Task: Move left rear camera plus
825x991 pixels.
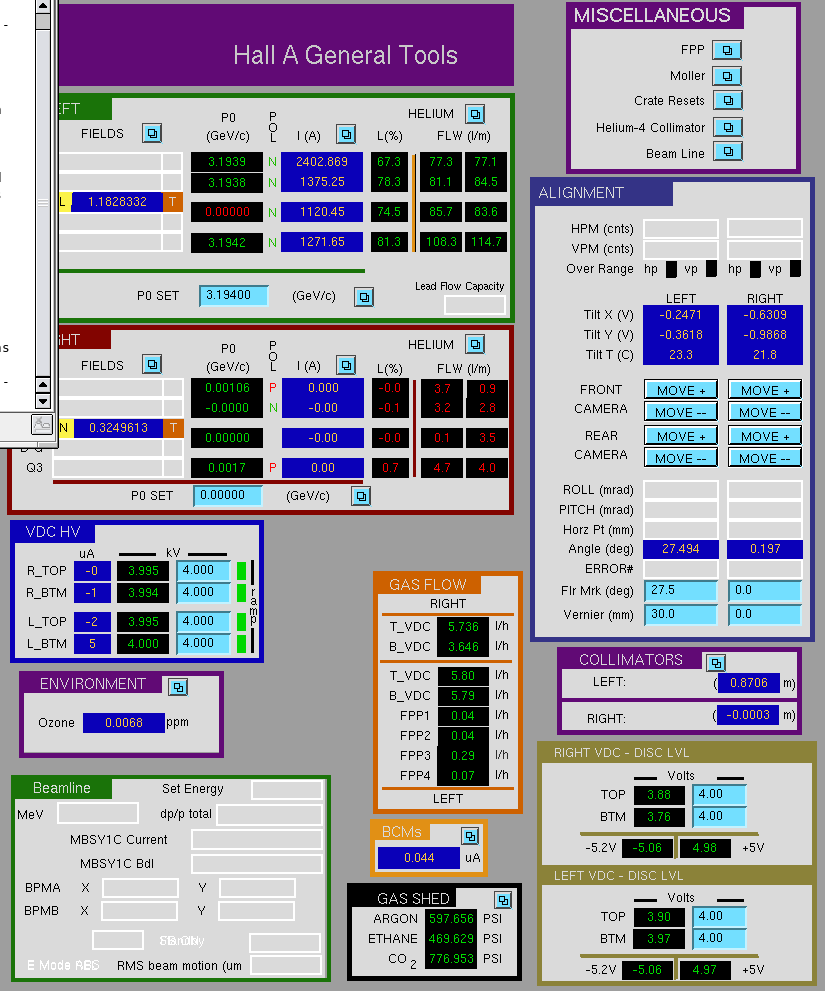Action: [x=681, y=436]
